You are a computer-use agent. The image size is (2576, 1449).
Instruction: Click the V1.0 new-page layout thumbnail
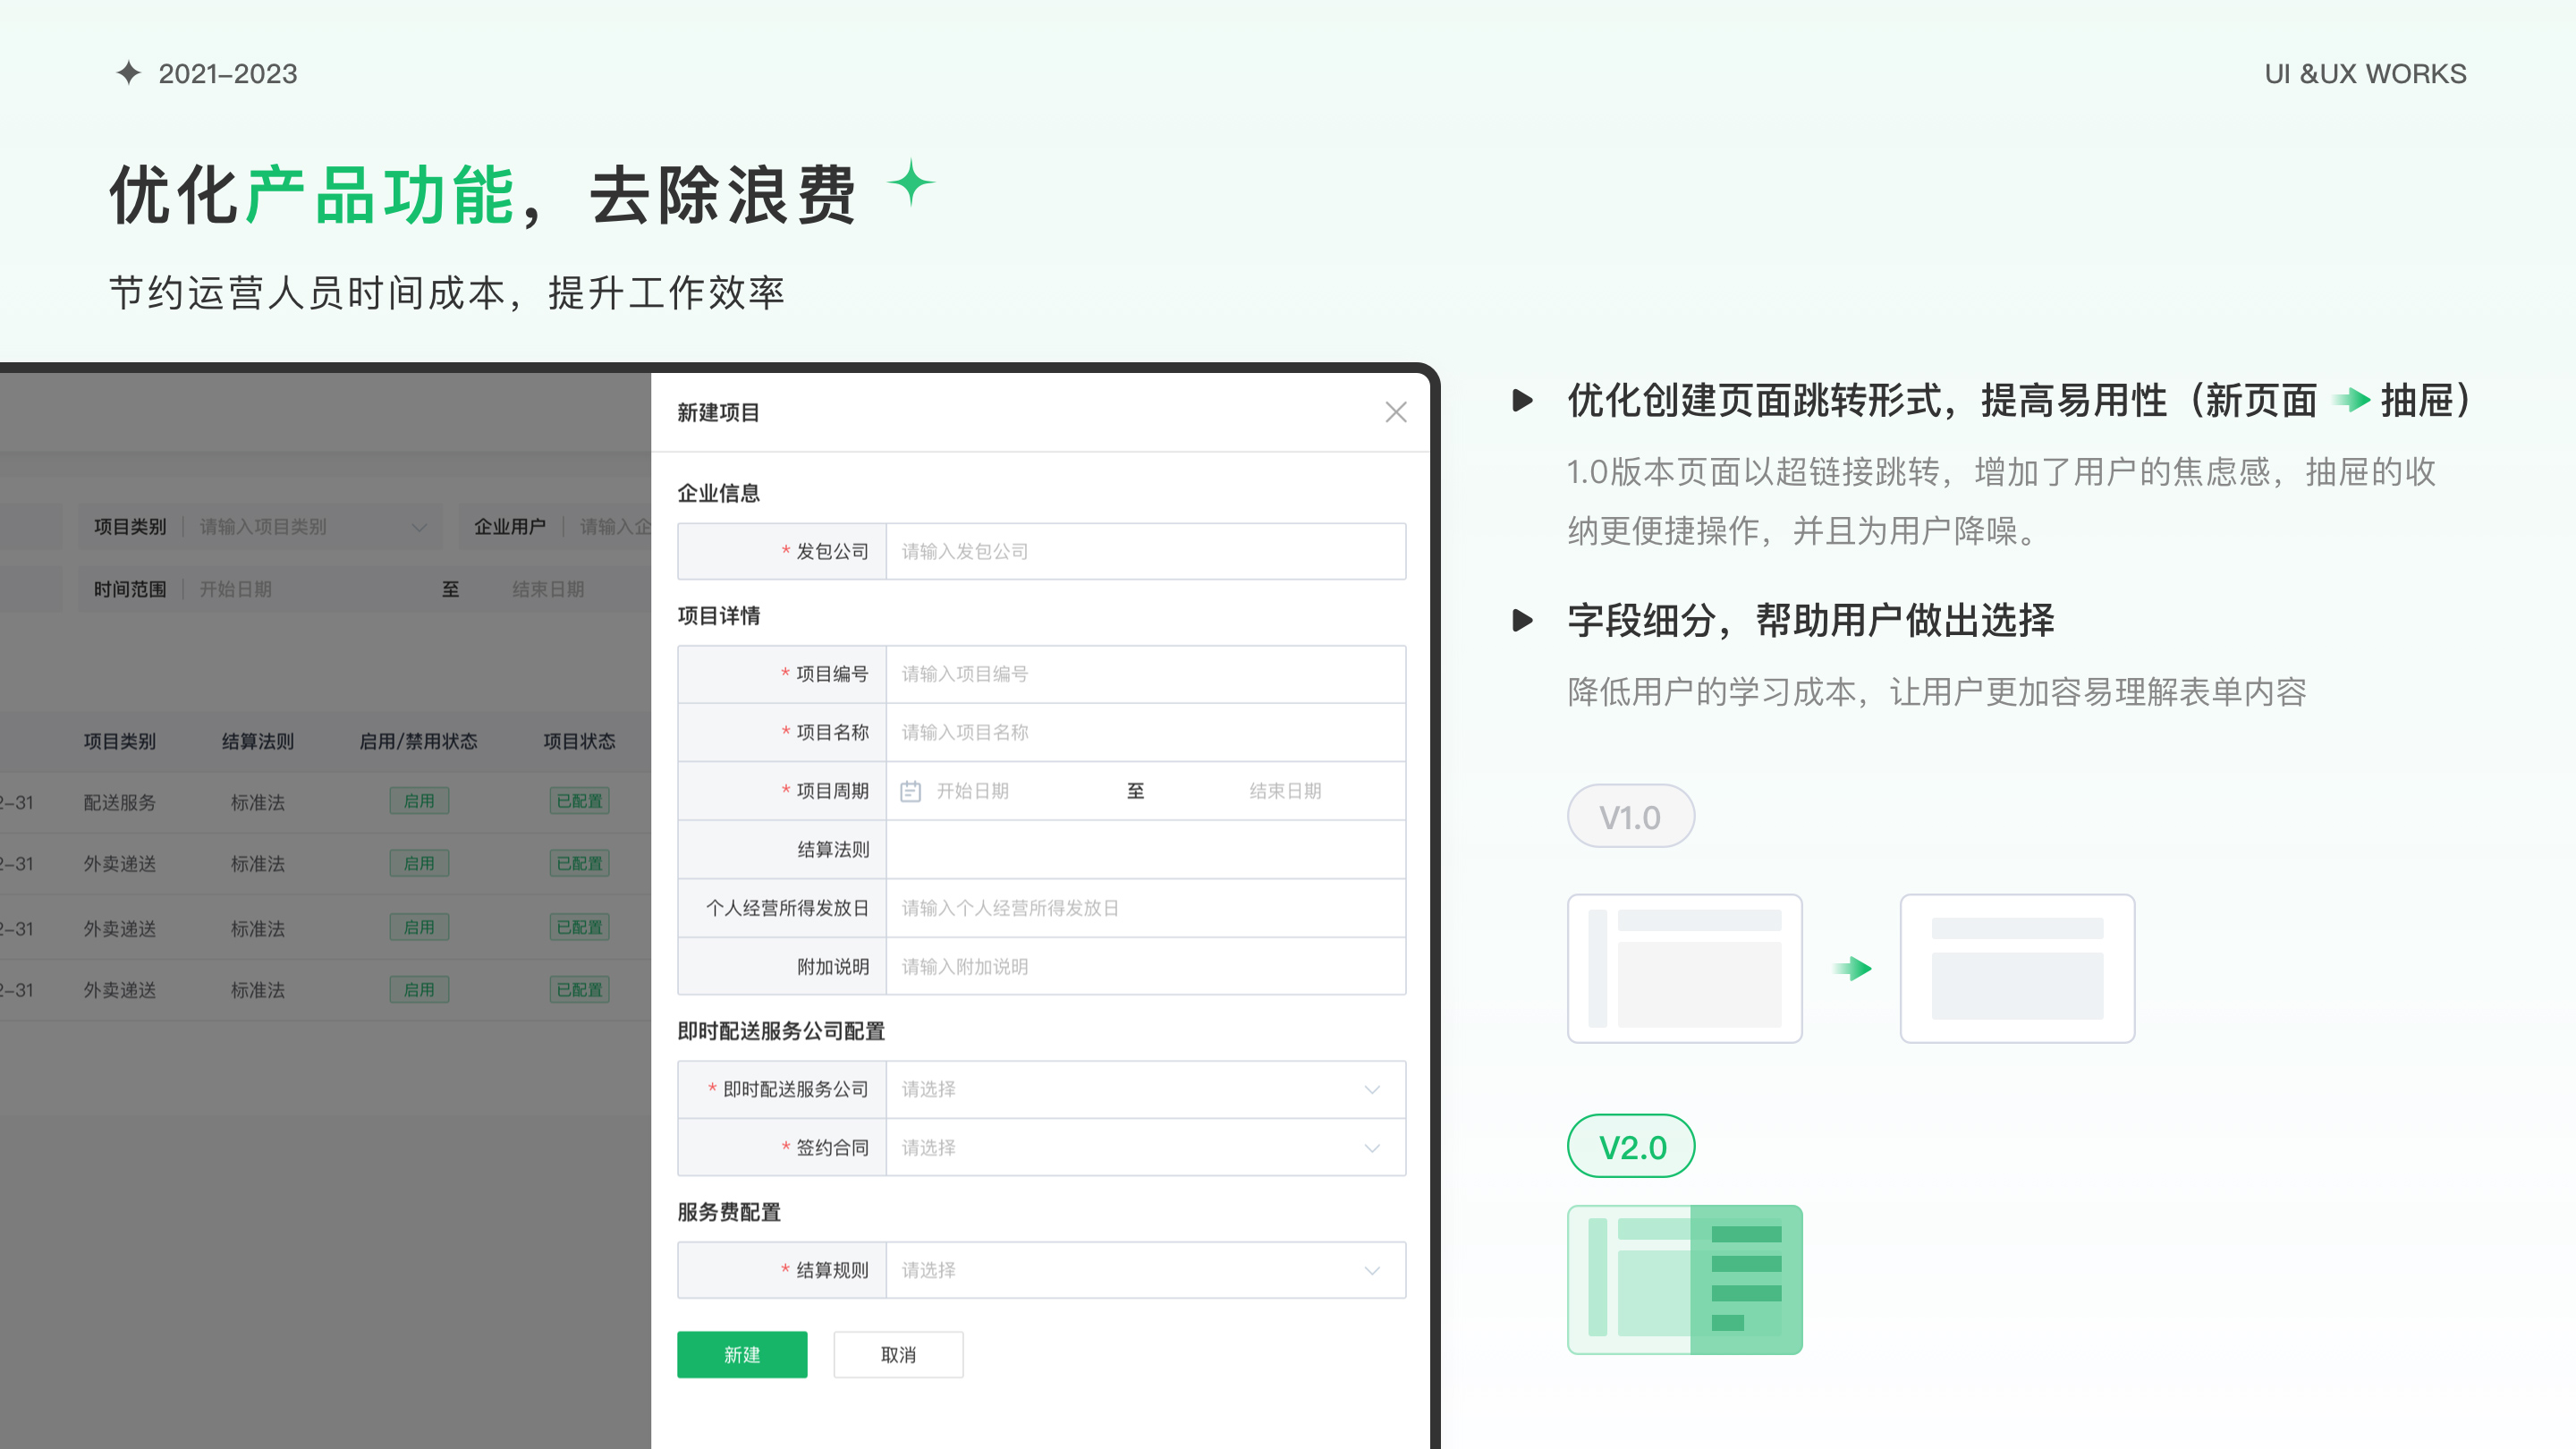tap(2017, 968)
